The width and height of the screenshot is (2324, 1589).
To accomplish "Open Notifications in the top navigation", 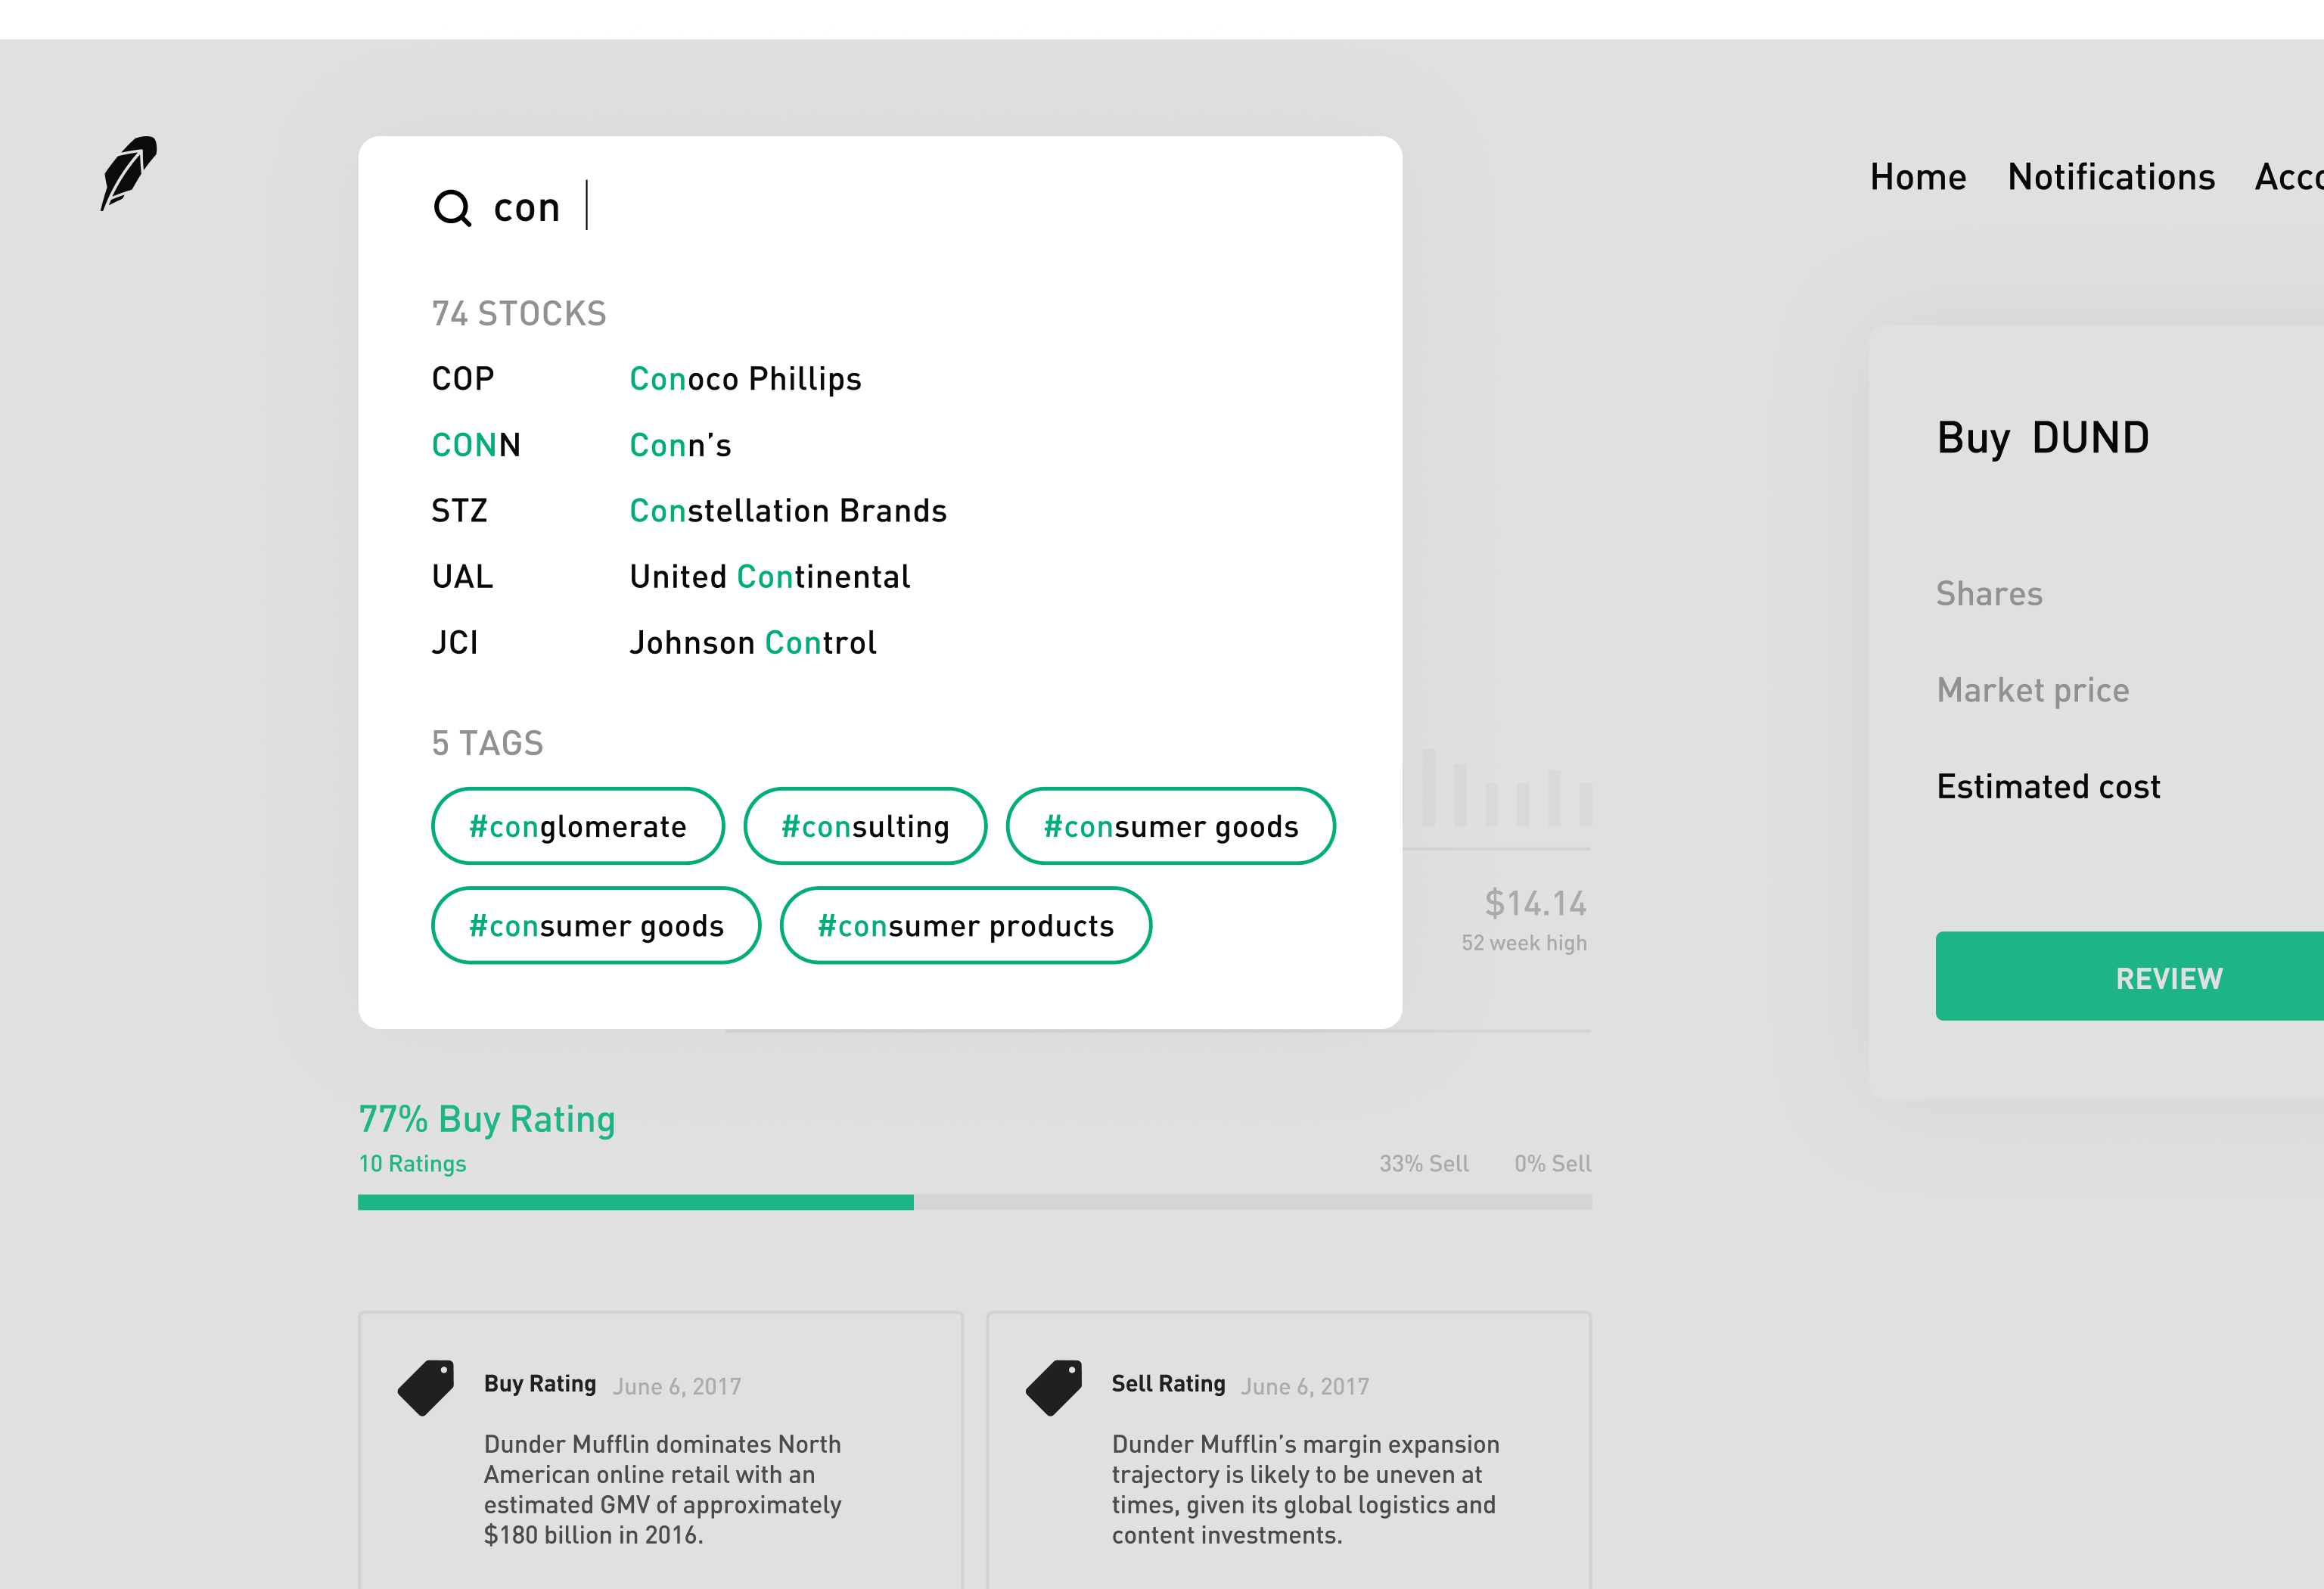I will [x=2111, y=177].
